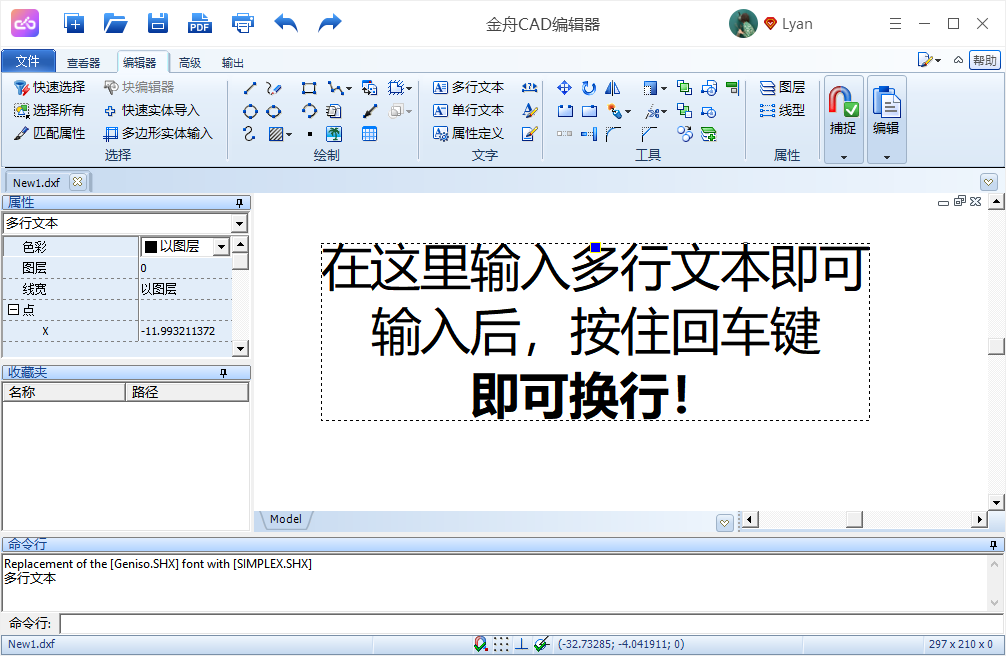Expand the hatch tool dropdown arrow
Viewport: 1006px width, 656px height.
click(x=289, y=134)
